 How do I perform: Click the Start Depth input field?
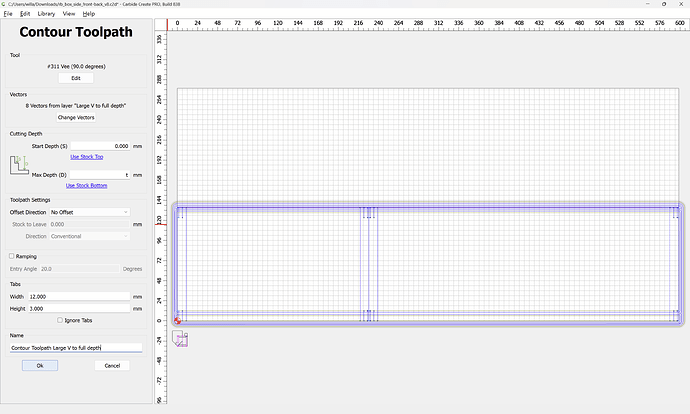100,146
